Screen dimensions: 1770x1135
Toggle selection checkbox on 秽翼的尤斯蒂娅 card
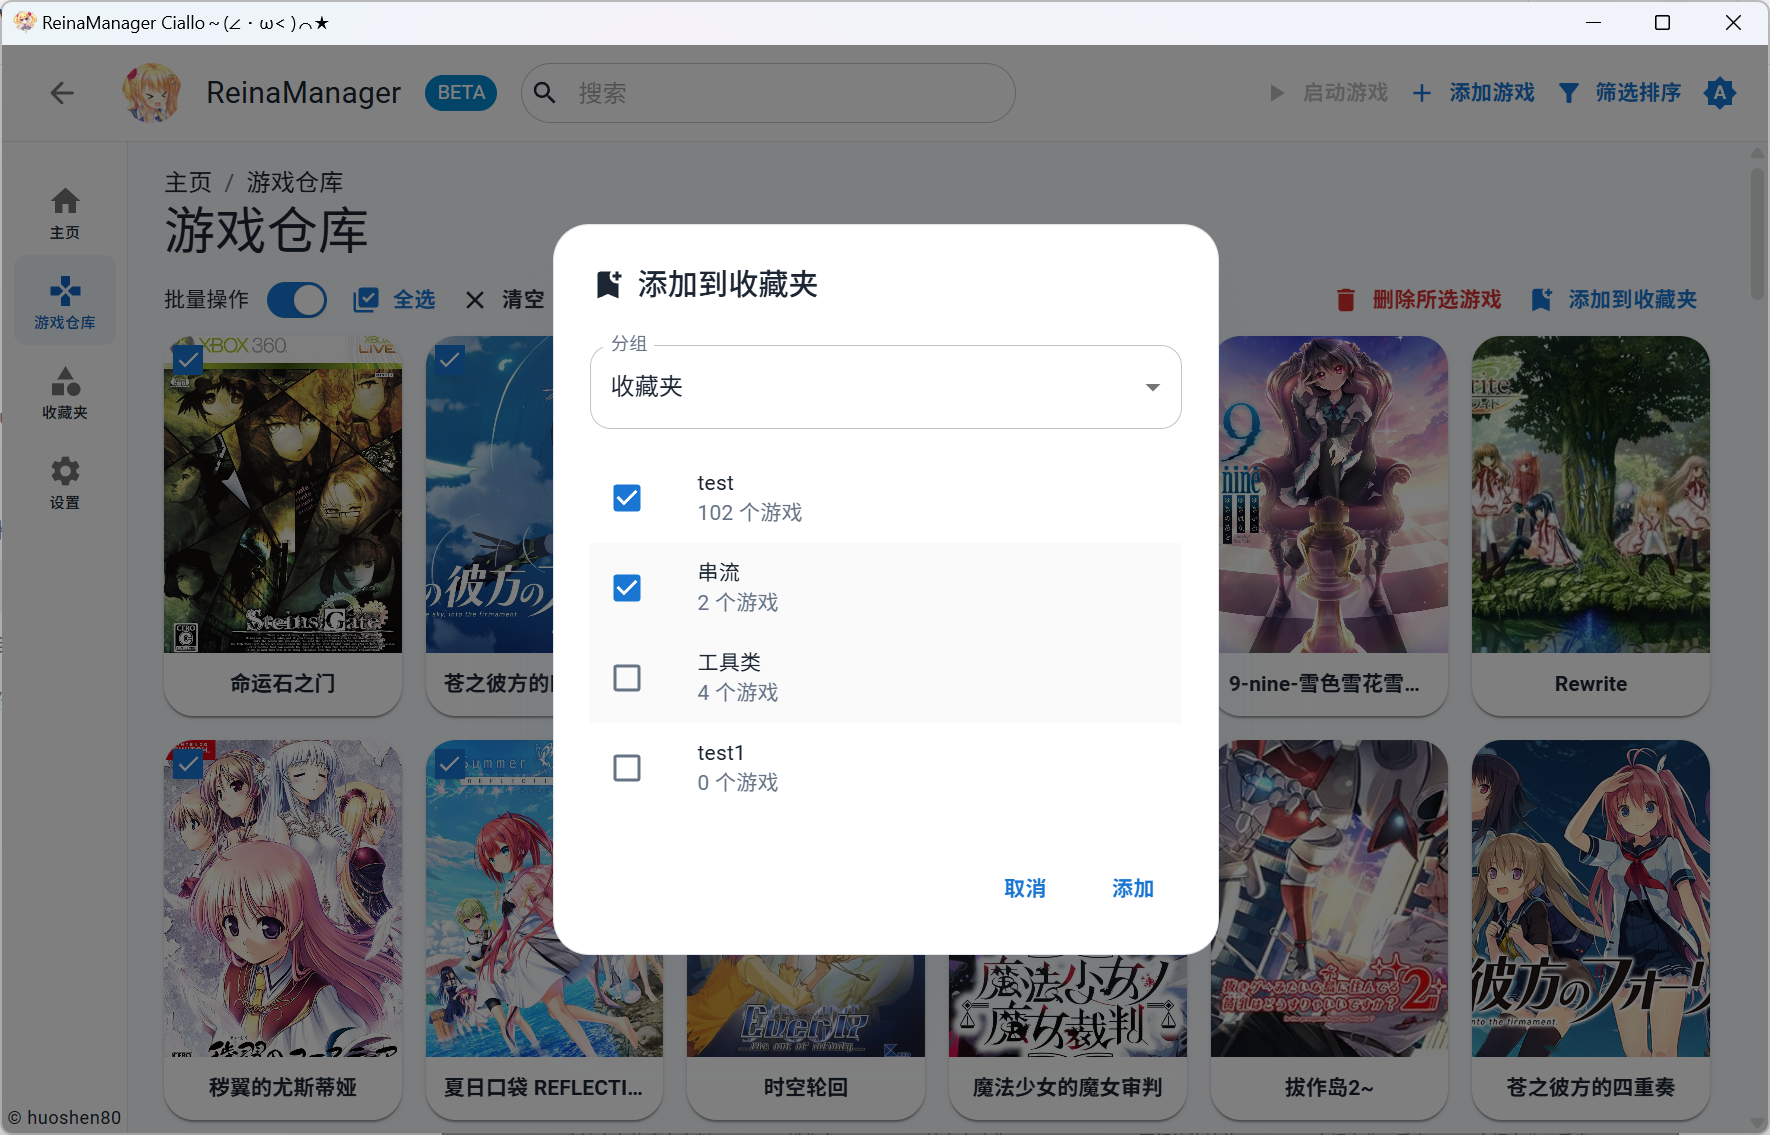188,765
